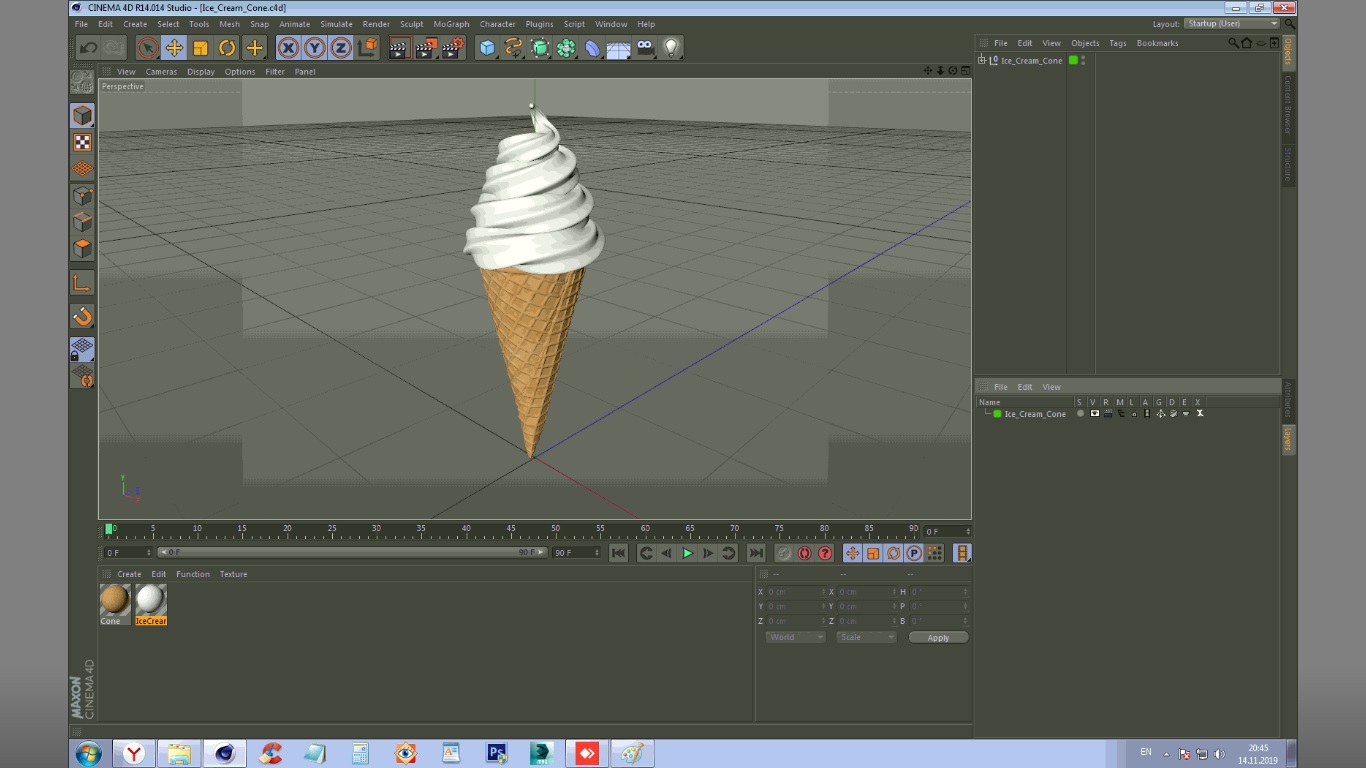
Task: Switch to Model mode cube icon
Action: (x=82, y=115)
